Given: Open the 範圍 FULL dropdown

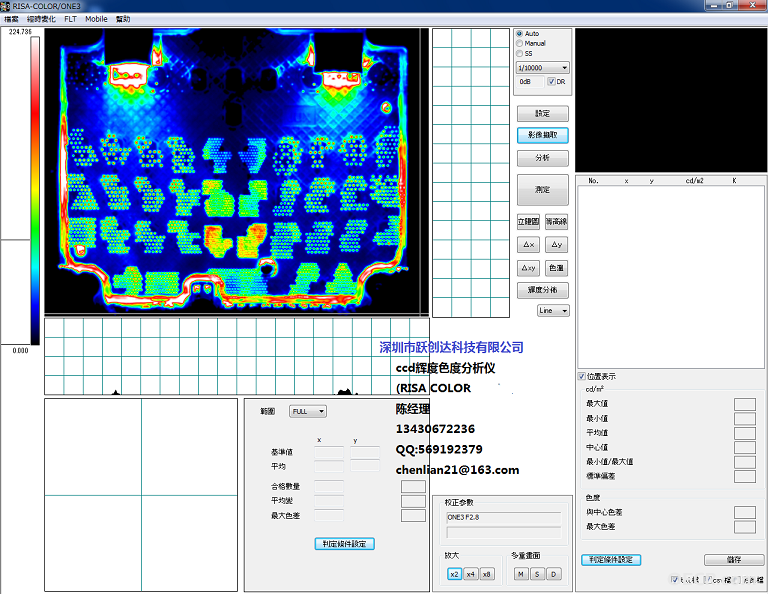Looking at the screenshot, I should [x=308, y=411].
